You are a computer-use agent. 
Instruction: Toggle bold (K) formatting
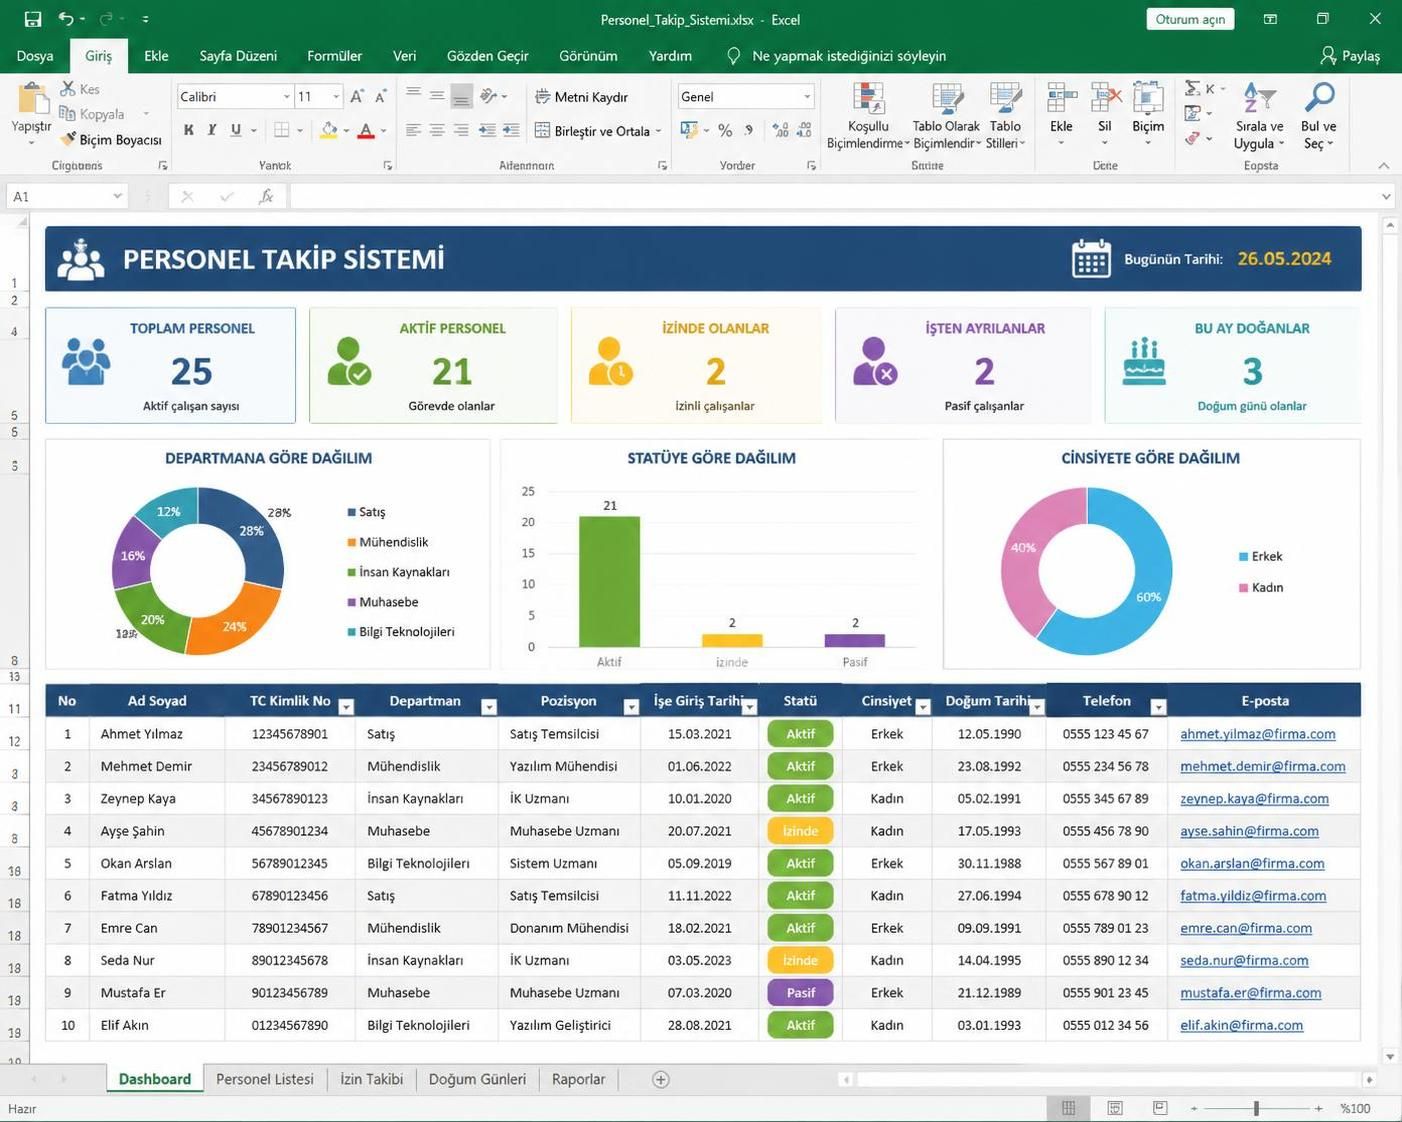[189, 130]
